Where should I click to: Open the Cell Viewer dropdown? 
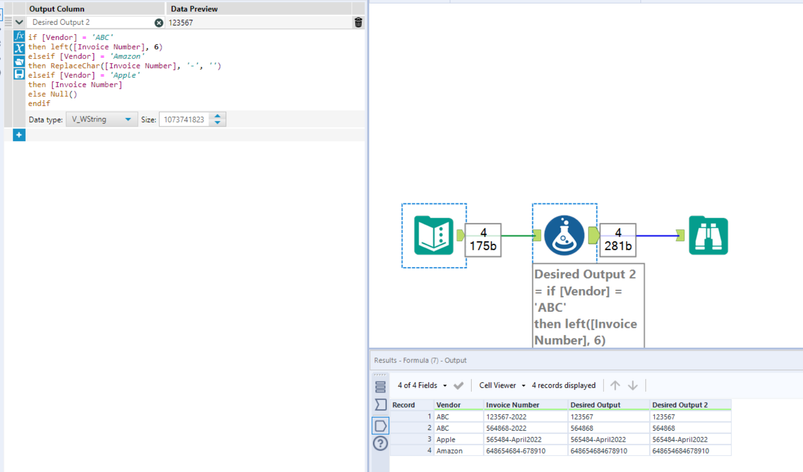click(x=502, y=385)
